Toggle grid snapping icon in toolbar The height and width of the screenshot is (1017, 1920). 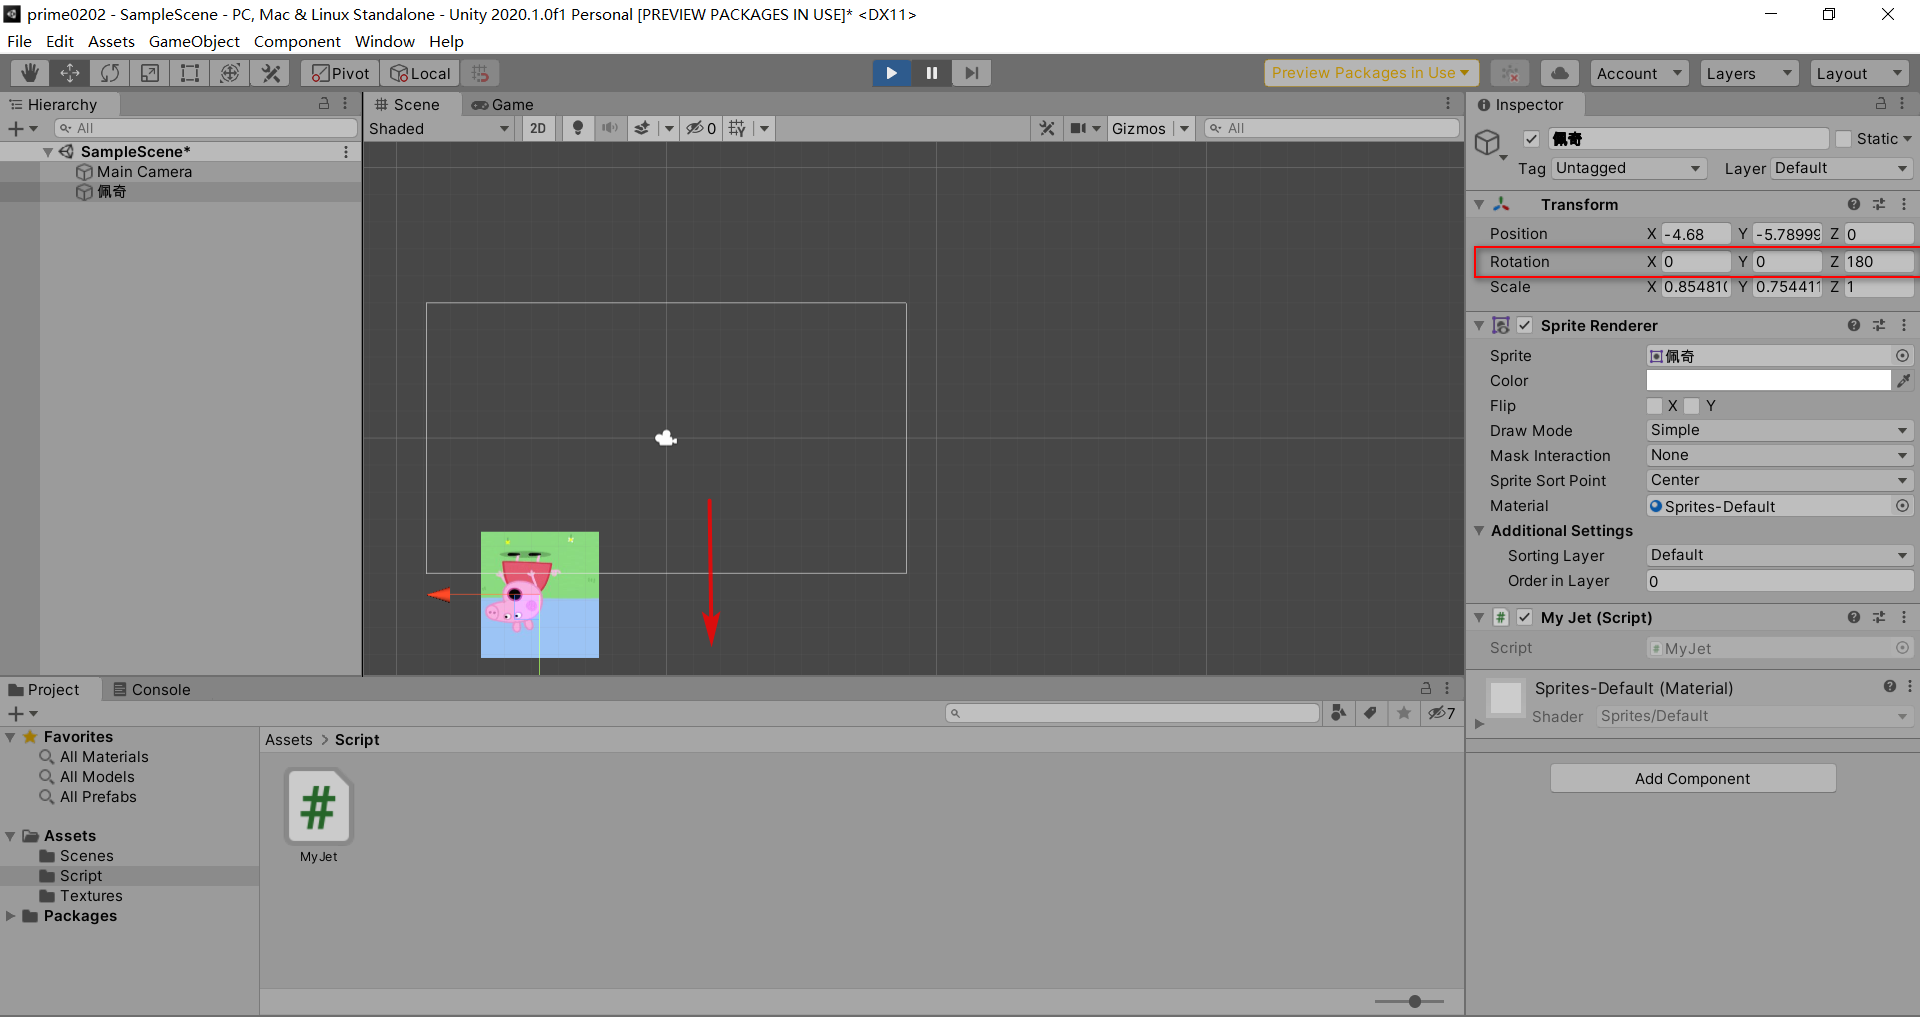[x=480, y=73]
